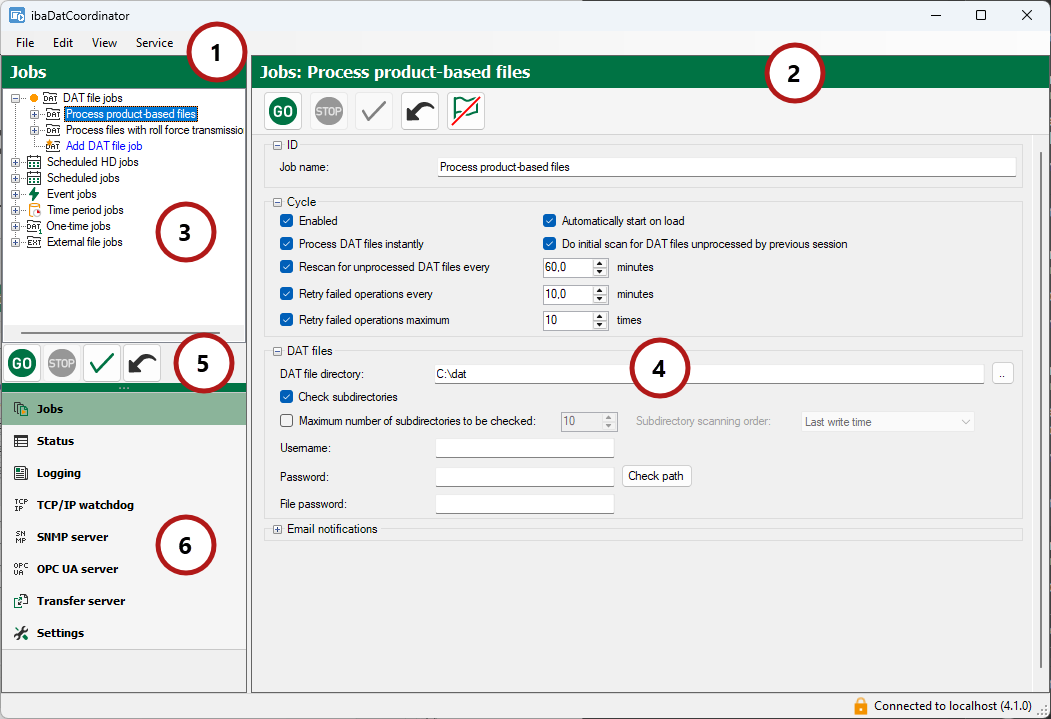Click the Username input field

pyautogui.click(x=525, y=448)
